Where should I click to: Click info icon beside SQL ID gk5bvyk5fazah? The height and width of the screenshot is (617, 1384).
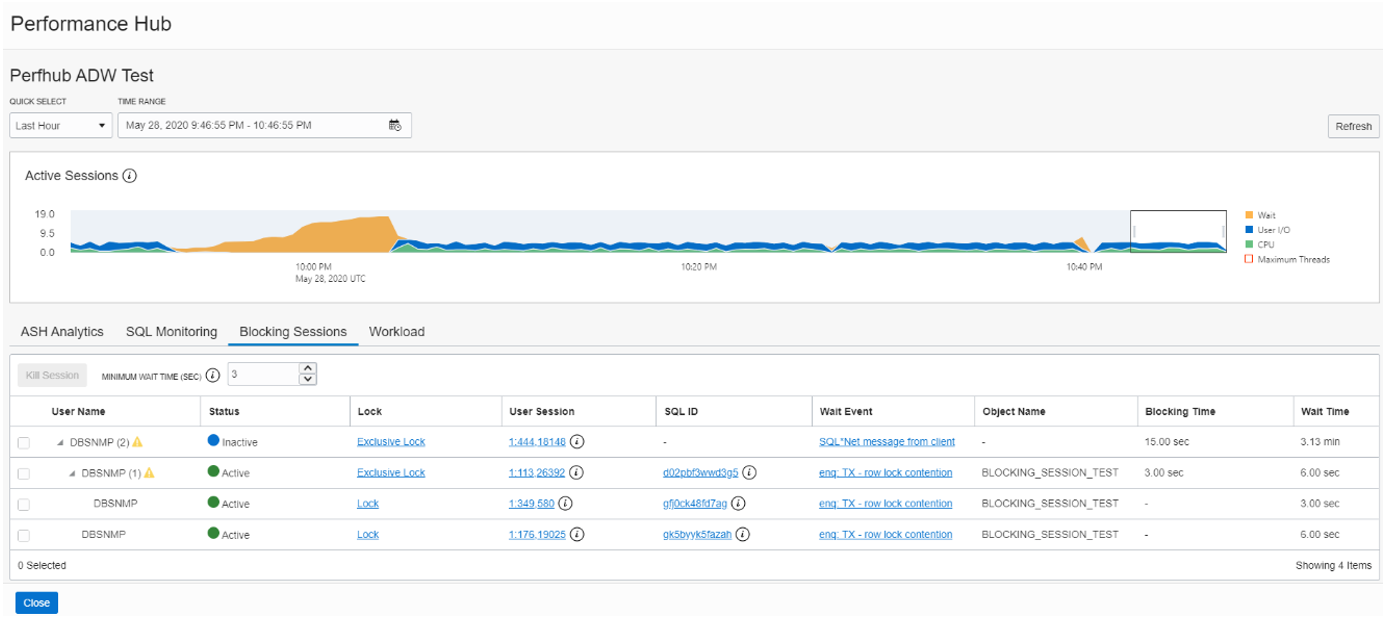pos(742,534)
